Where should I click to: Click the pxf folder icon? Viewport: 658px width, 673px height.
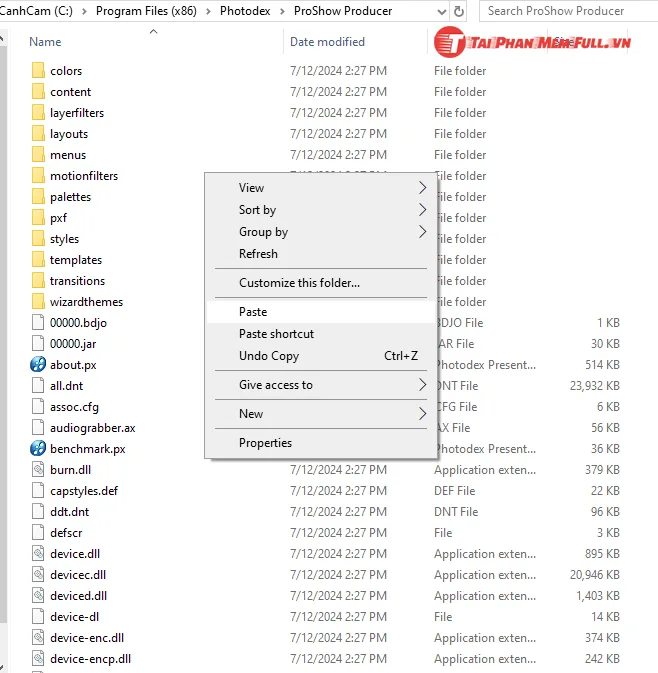point(38,218)
